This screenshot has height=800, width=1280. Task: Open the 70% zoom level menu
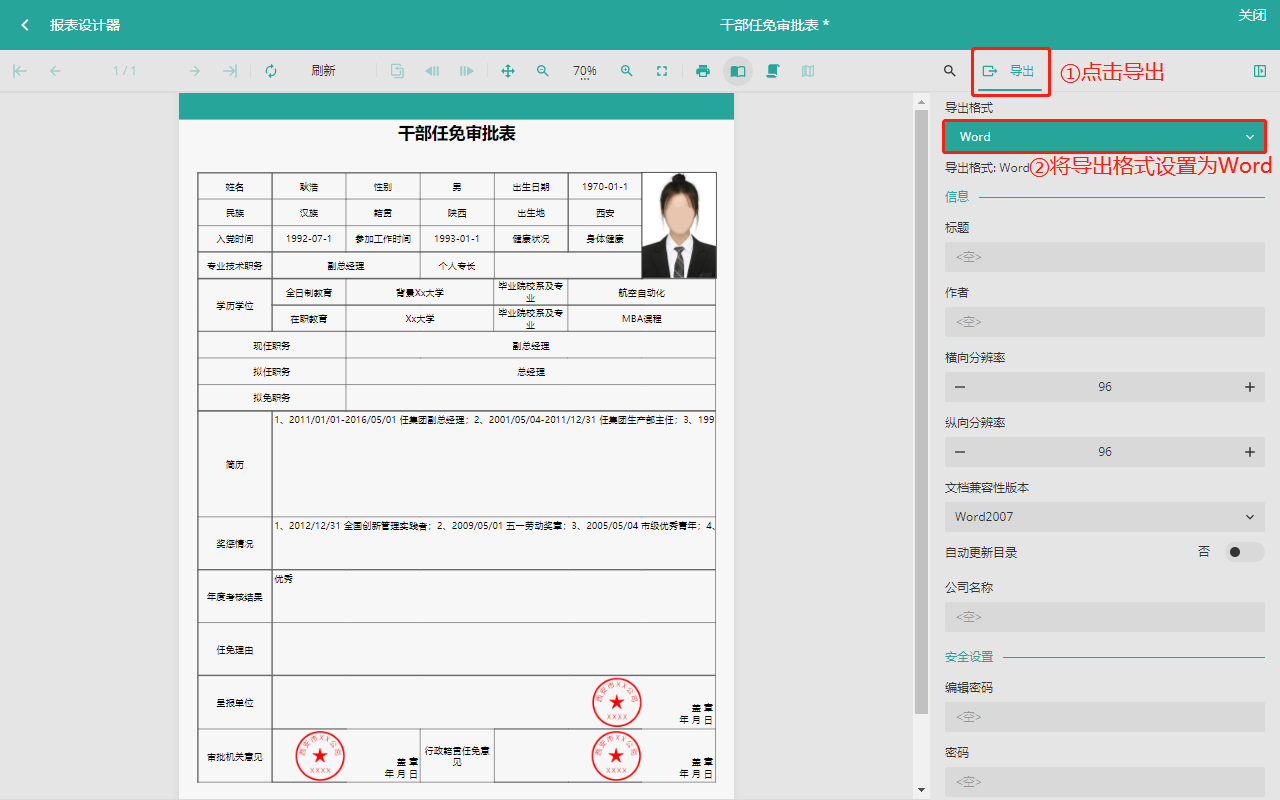click(x=585, y=71)
